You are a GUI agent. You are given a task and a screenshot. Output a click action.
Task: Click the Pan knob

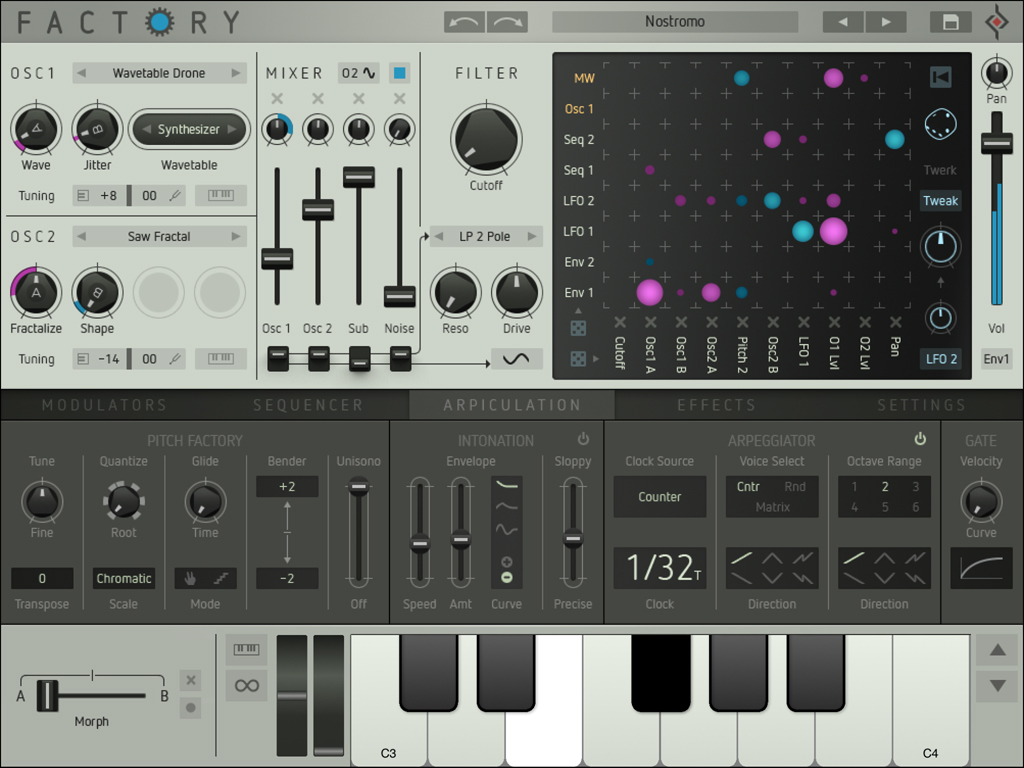point(997,72)
